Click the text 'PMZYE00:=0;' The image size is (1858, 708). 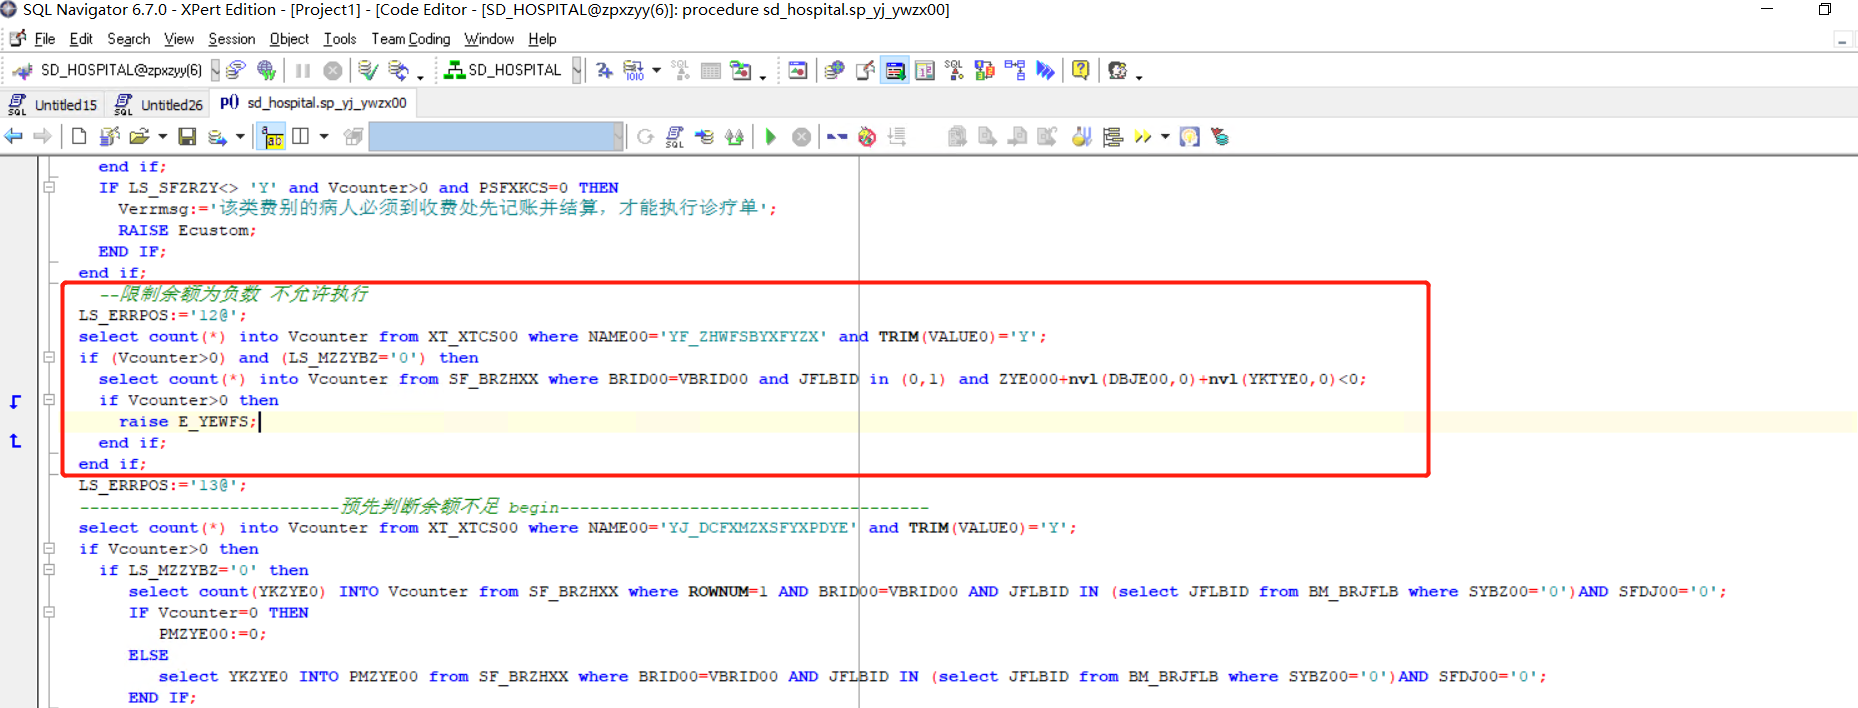click(212, 634)
